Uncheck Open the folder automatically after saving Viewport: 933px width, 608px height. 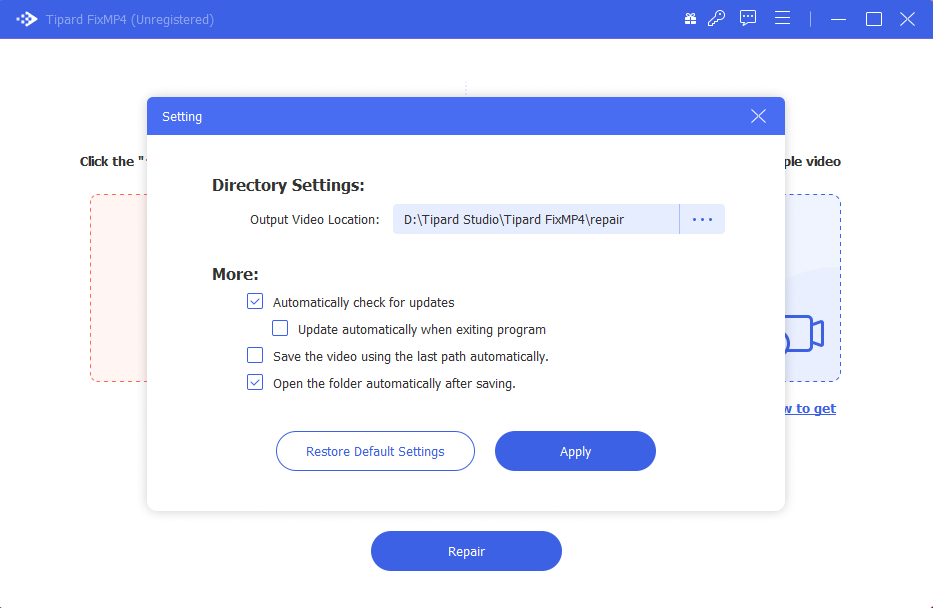[255, 383]
